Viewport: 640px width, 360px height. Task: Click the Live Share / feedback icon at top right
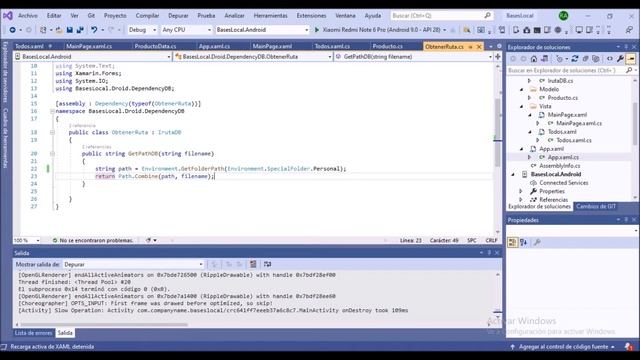(629, 30)
